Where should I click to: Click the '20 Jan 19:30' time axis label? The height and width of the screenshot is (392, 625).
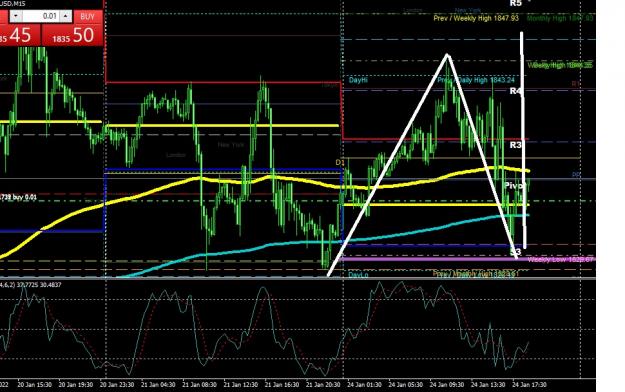(x=76, y=385)
